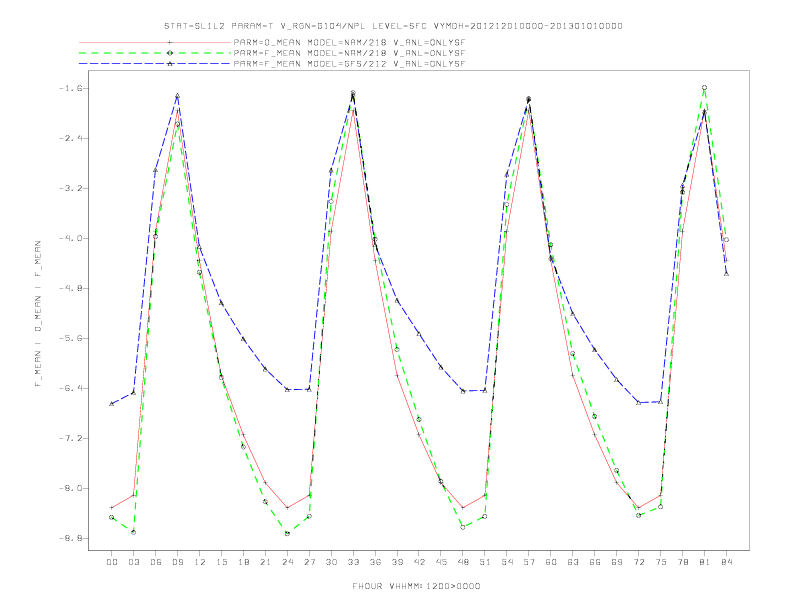This screenshot has height=612, width=792.
Task: Click x-axis tick label 63
Action: tap(573, 562)
